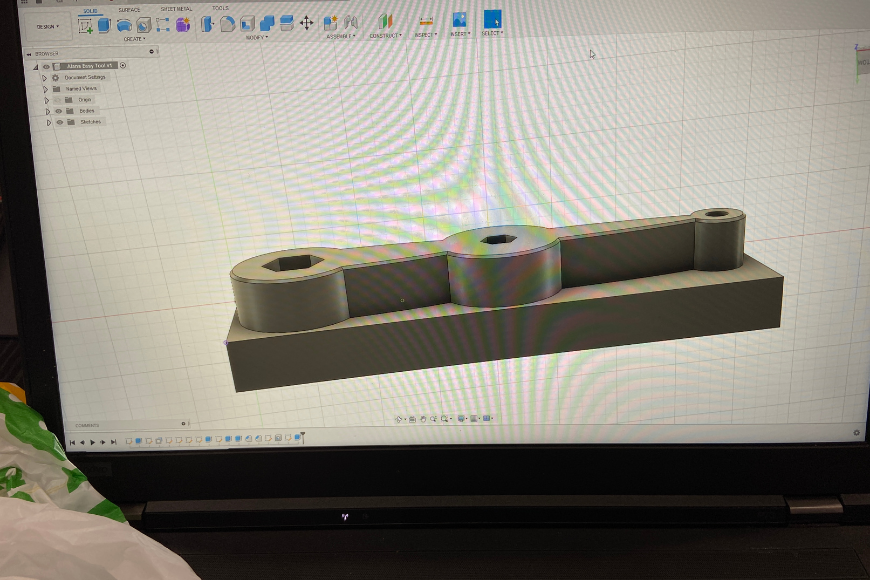Click the Insert image icon
870x580 pixels.
(459, 20)
